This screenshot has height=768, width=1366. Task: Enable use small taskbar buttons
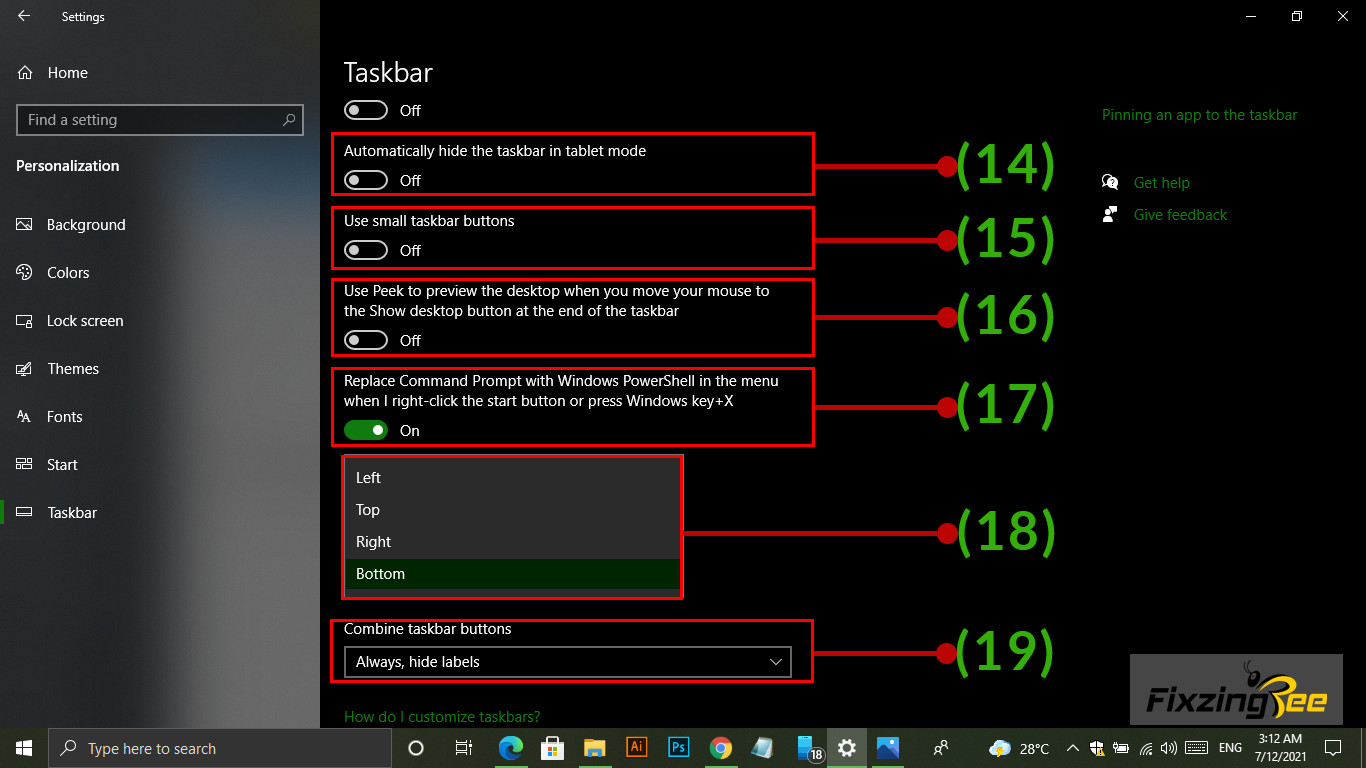coord(366,251)
